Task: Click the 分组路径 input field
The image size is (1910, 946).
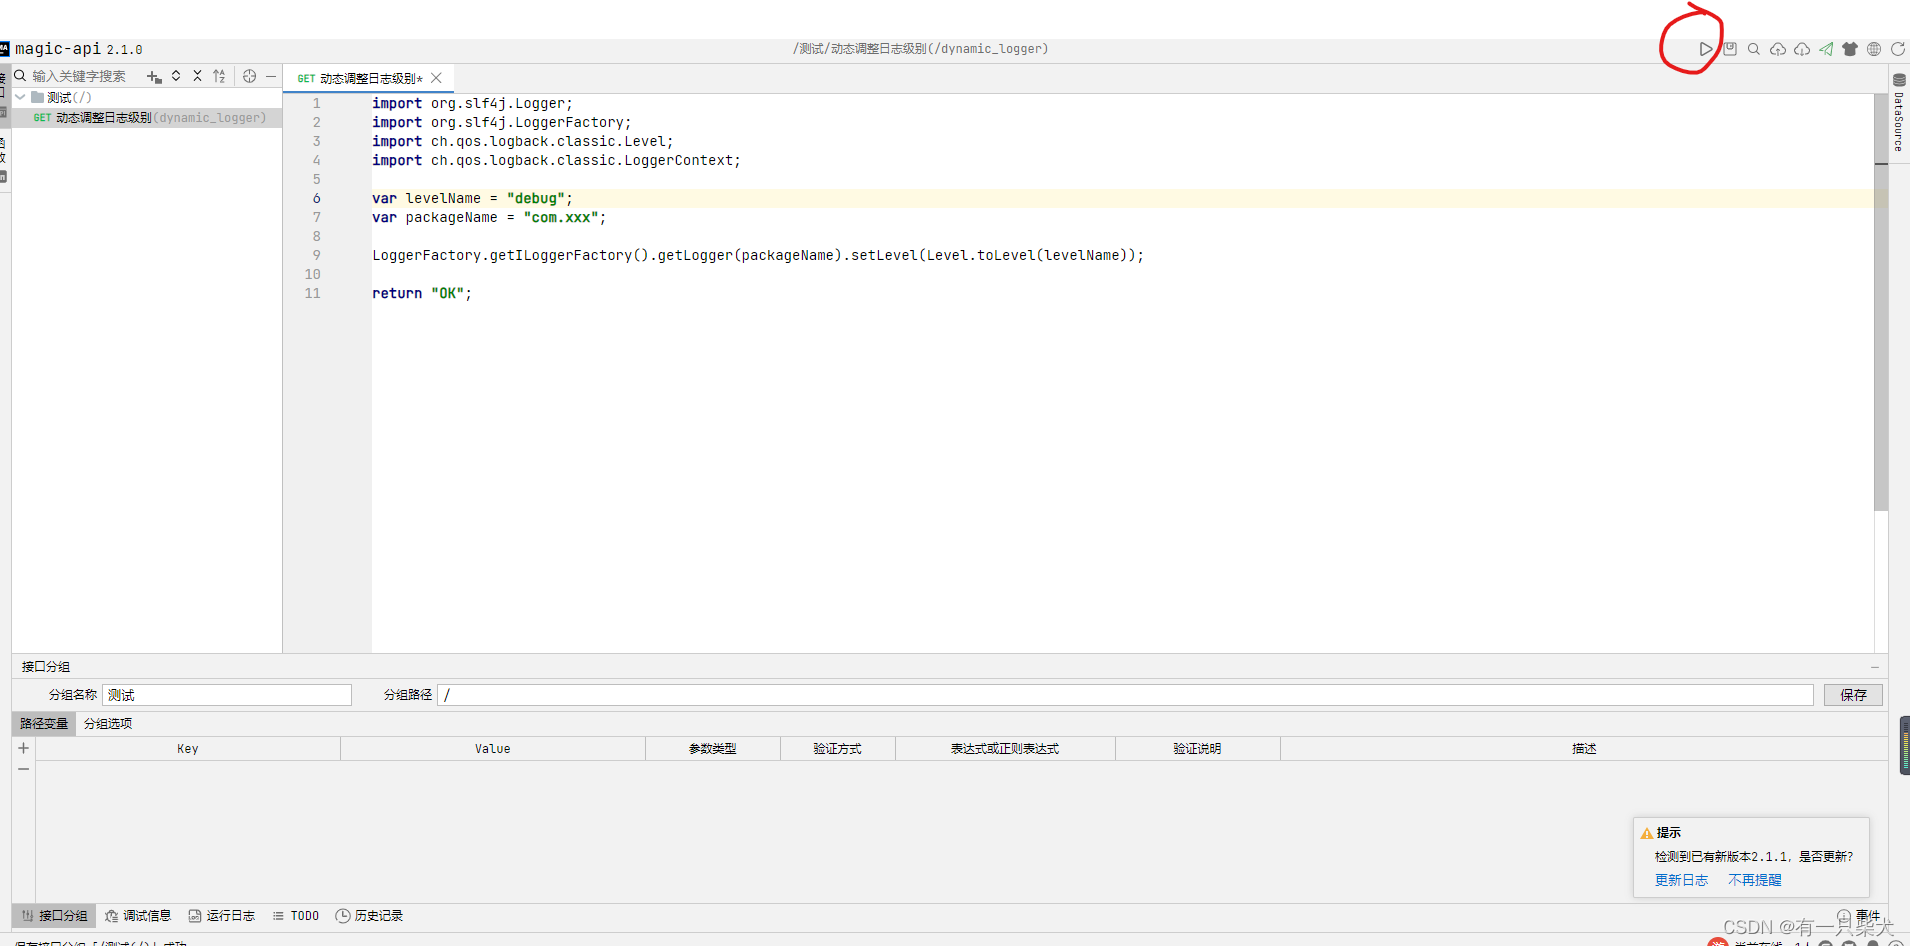Action: [x=1125, y=695]
